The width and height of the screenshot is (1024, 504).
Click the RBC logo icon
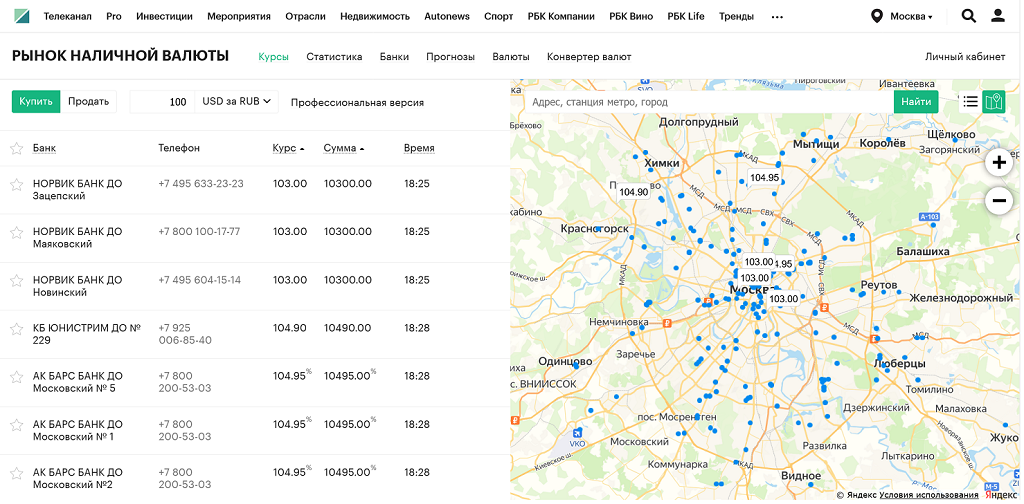[22, 16]
